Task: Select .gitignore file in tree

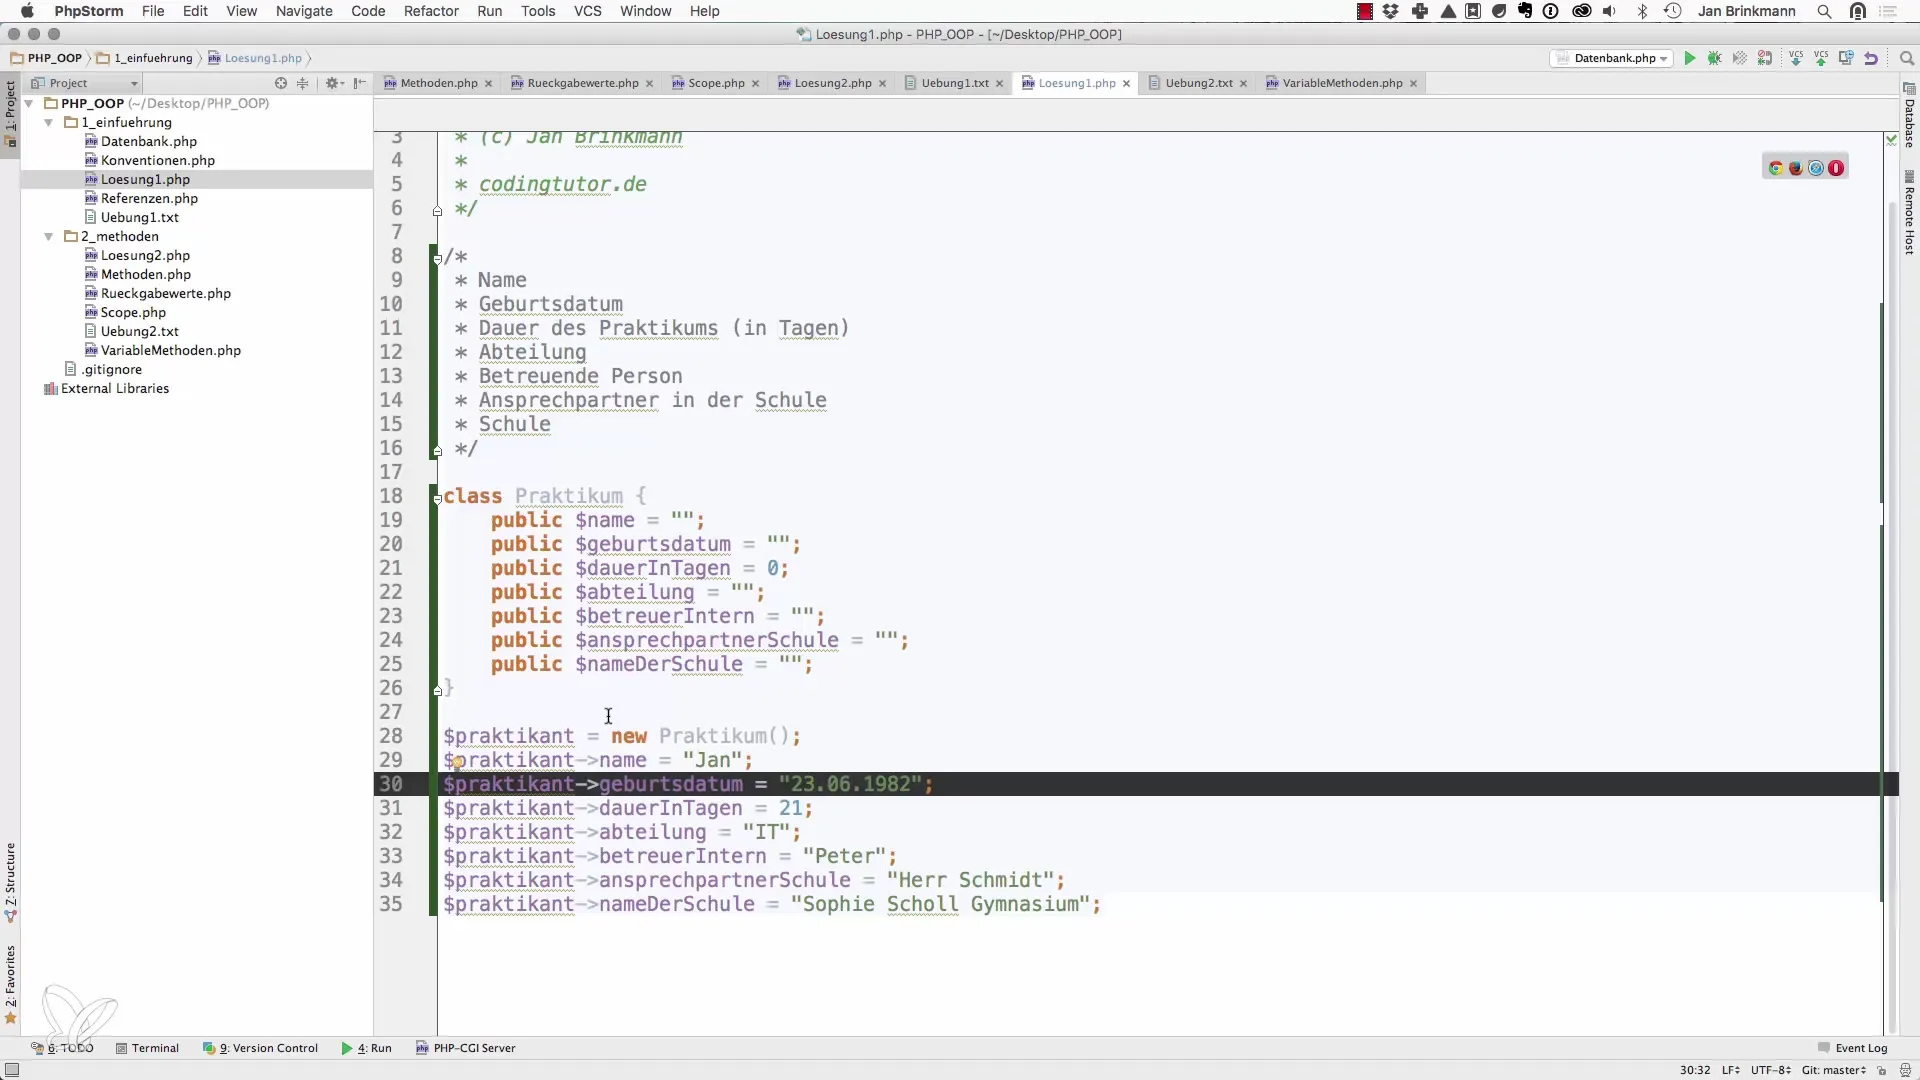Action: click(x=111, y=370)
